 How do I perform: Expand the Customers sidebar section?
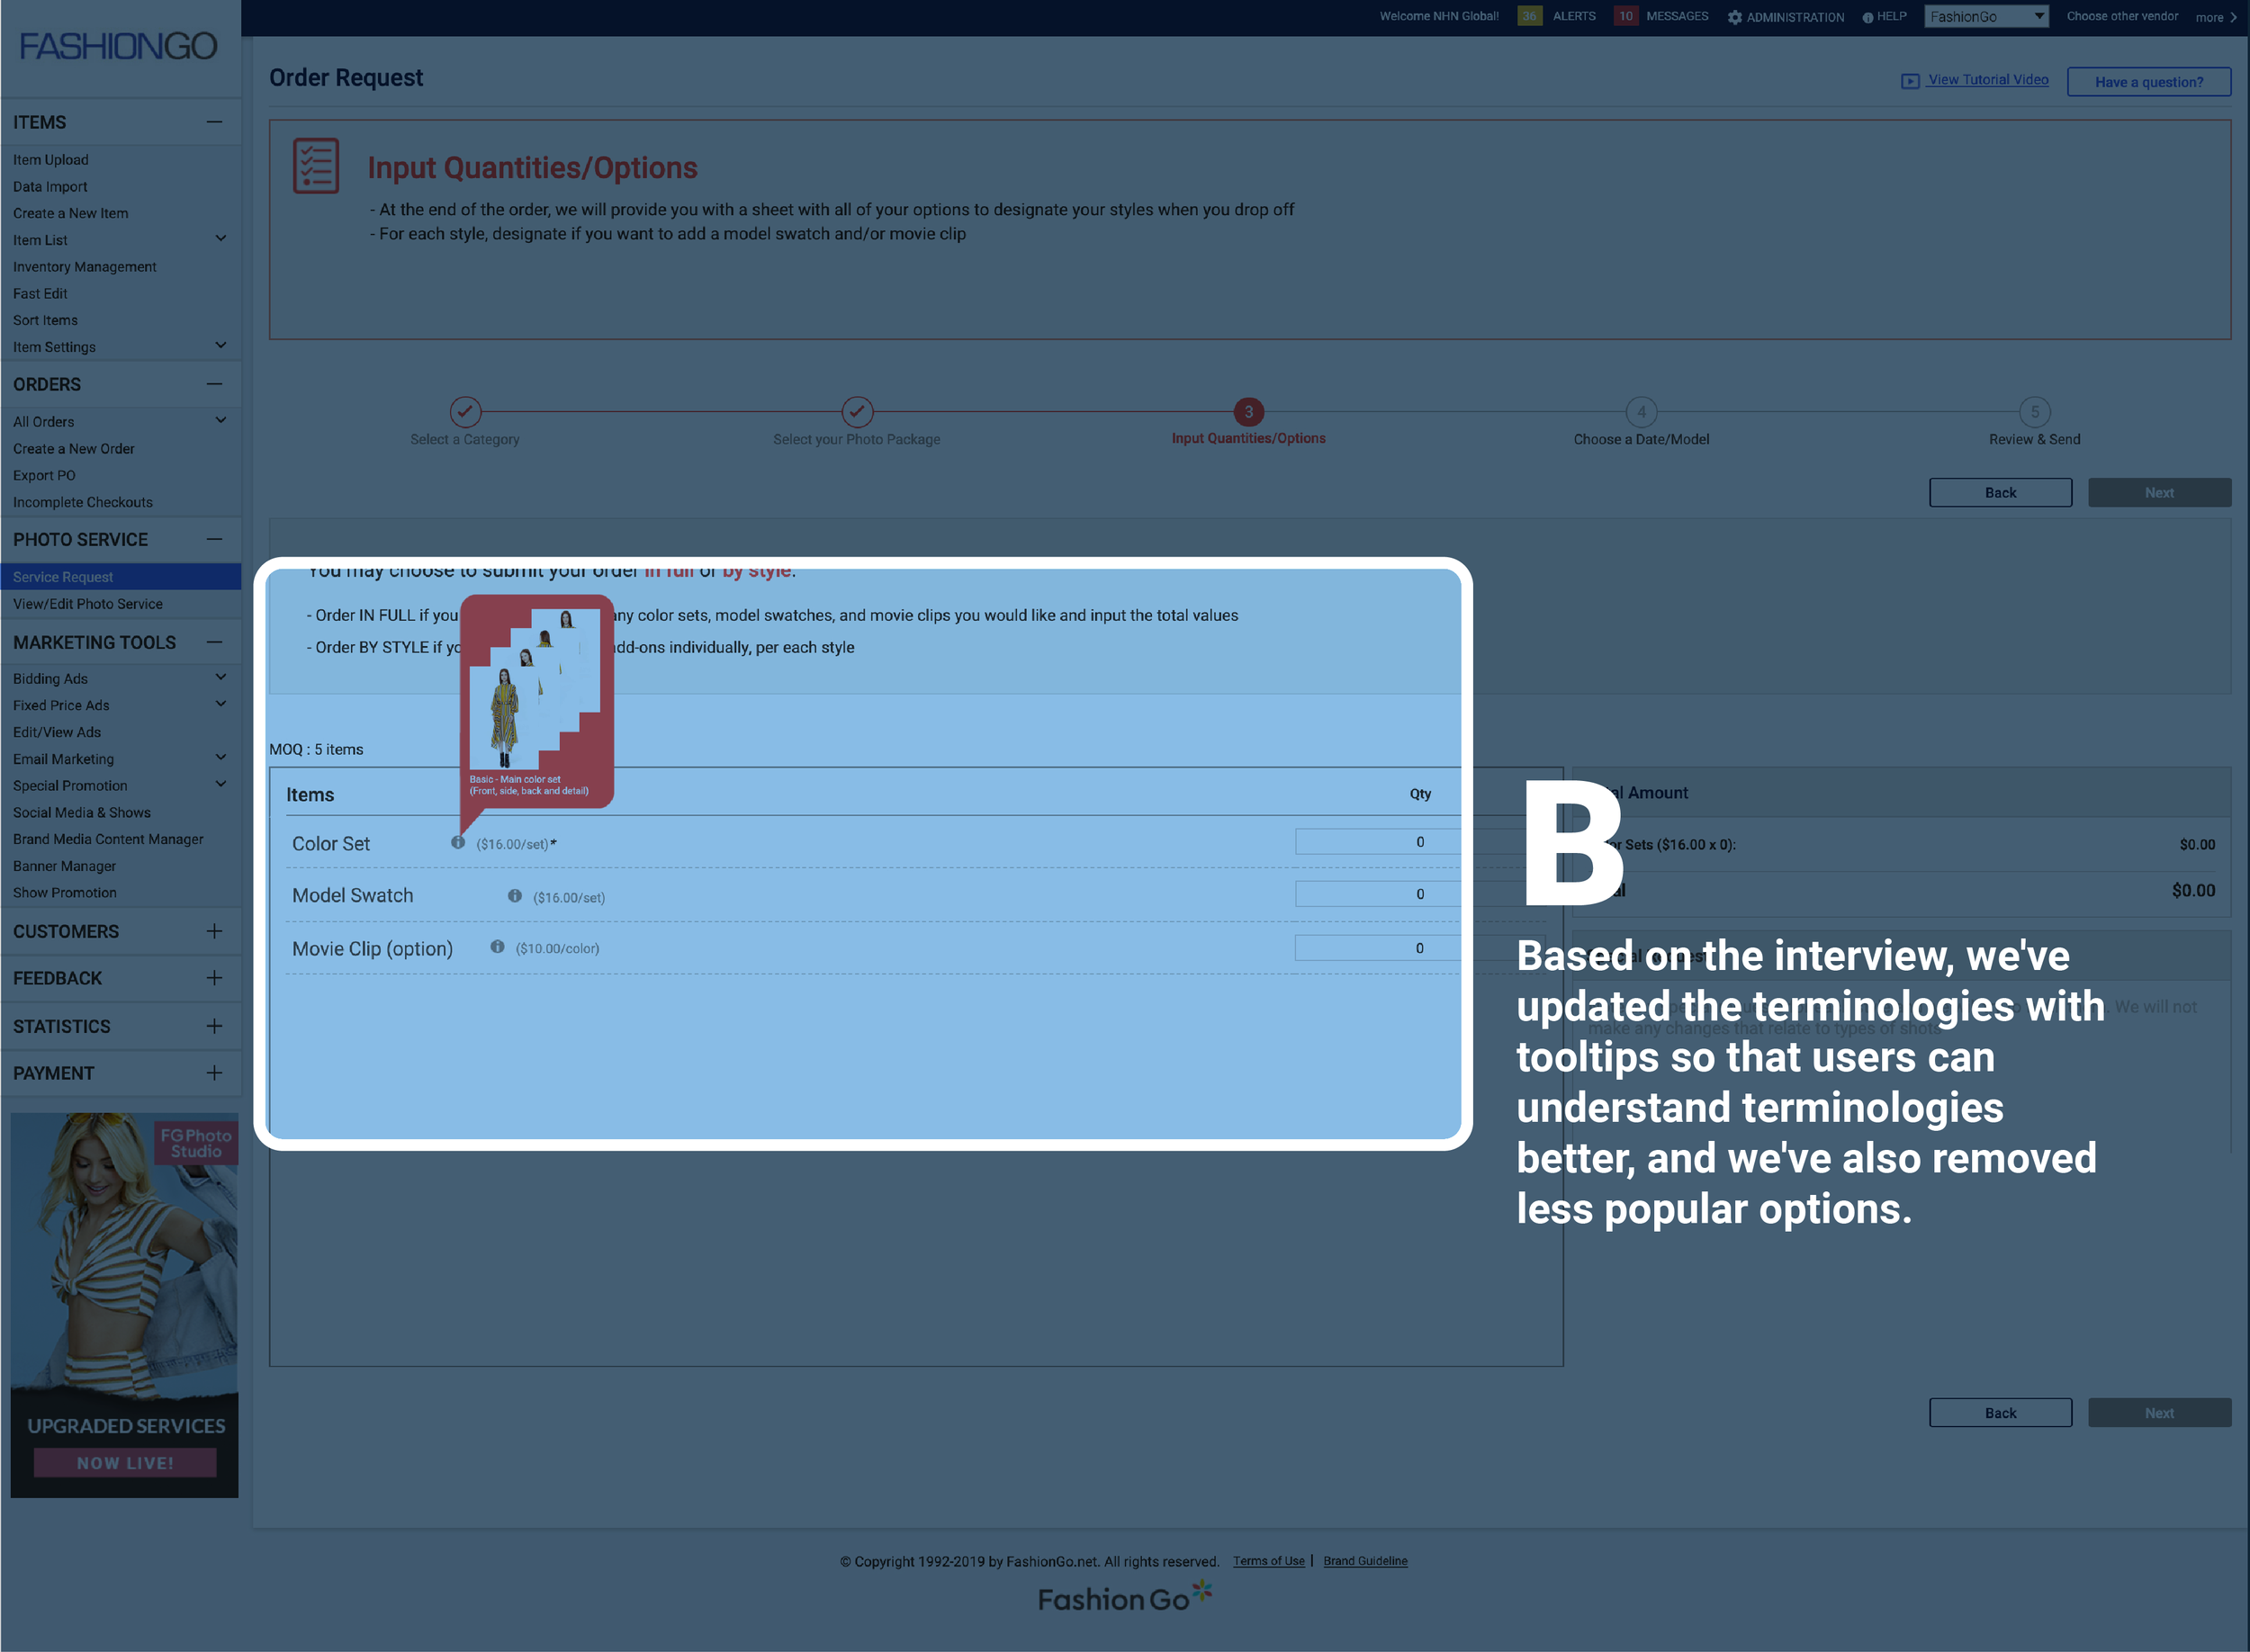click(x=214, y=931)
